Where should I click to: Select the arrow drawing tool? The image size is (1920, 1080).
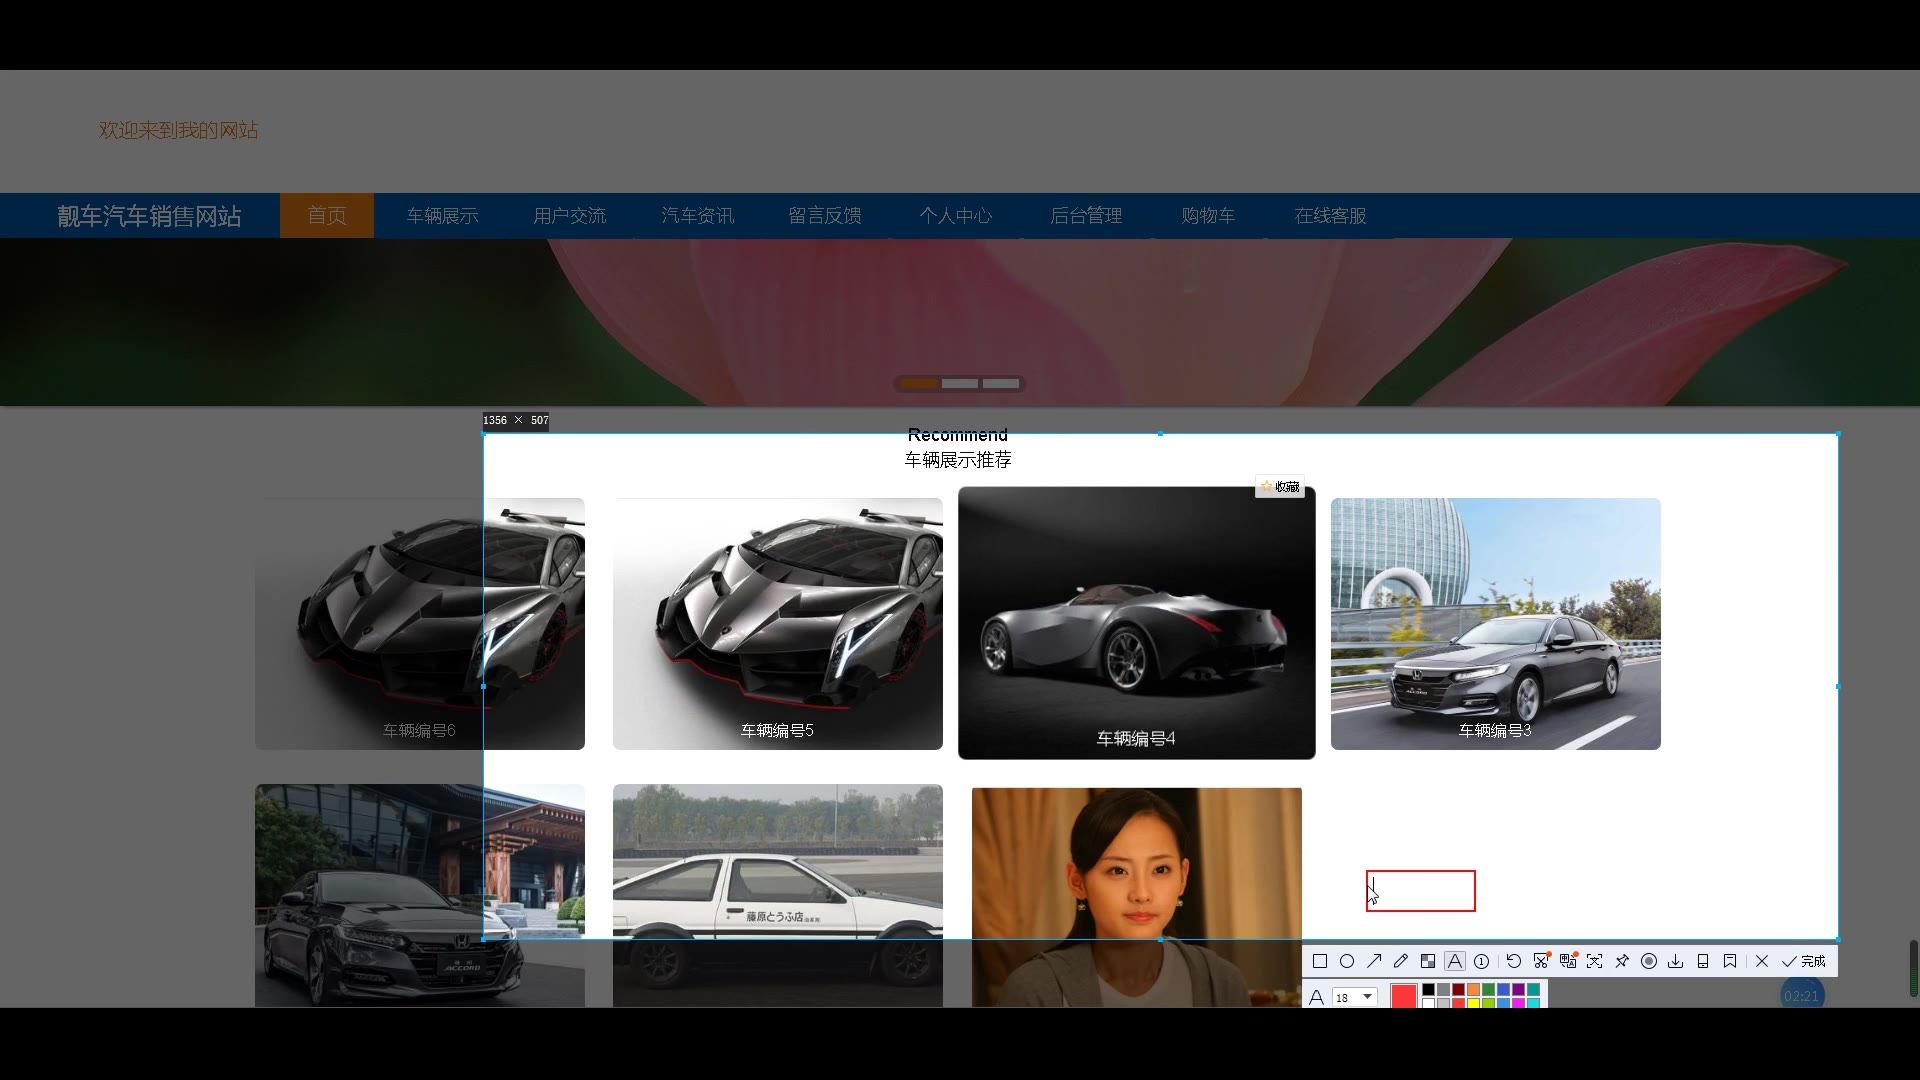[1374, 961]
